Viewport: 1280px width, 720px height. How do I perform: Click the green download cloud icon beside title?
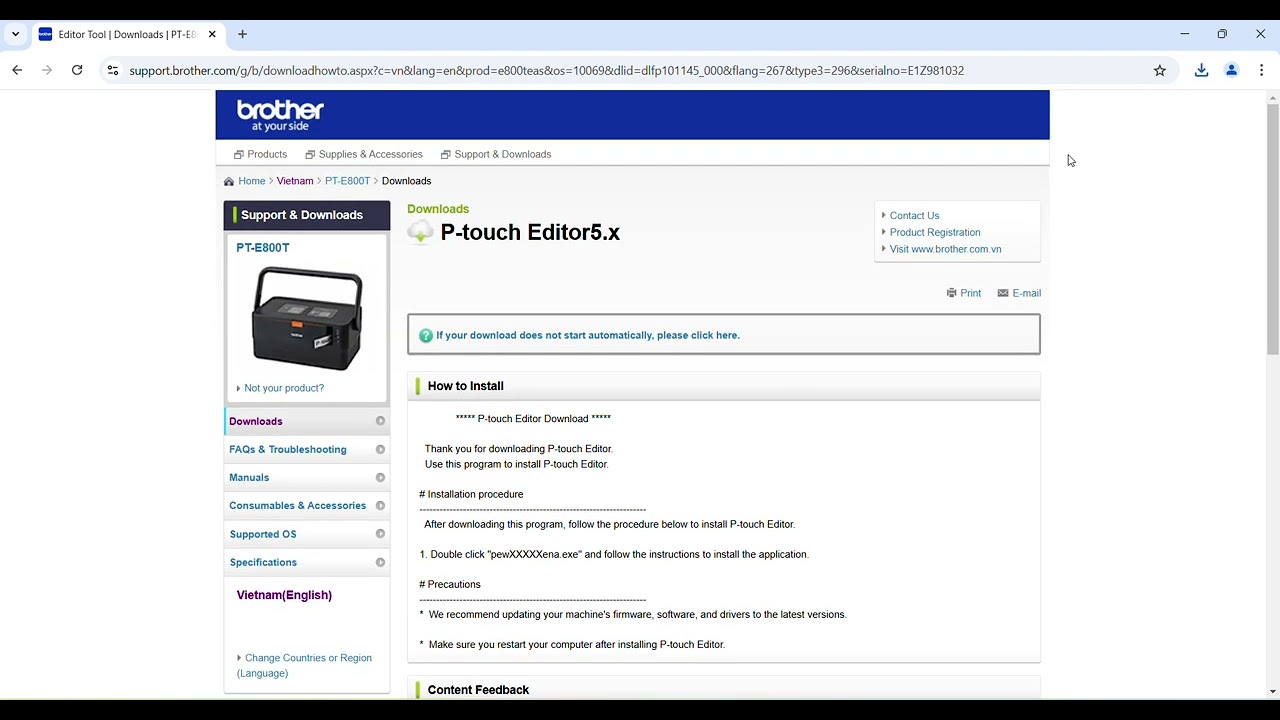click(420, 232)
